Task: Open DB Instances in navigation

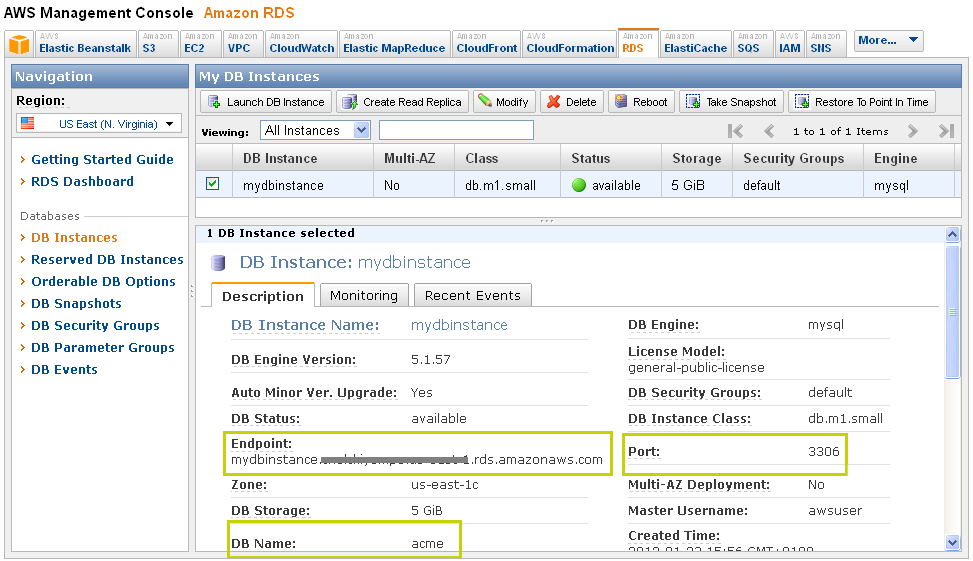Action: tap(74, 238)
